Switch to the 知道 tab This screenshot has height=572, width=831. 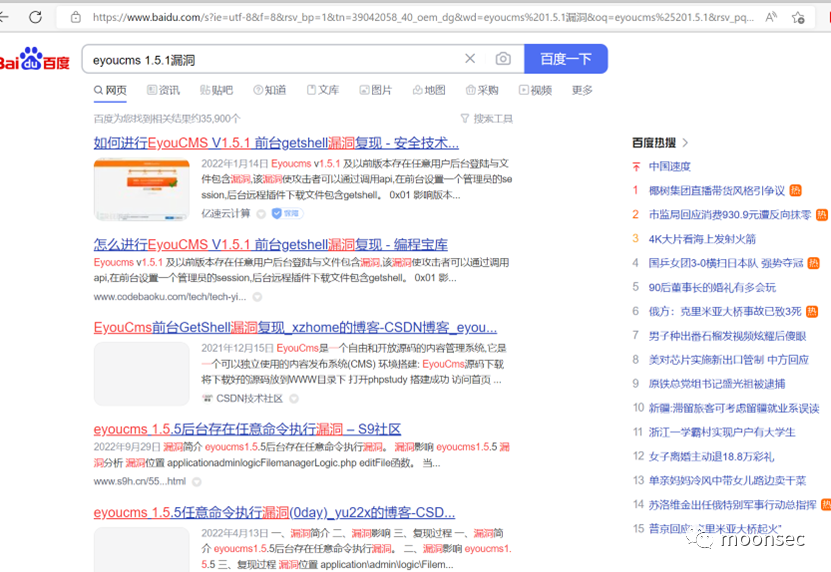coord(270,90)
